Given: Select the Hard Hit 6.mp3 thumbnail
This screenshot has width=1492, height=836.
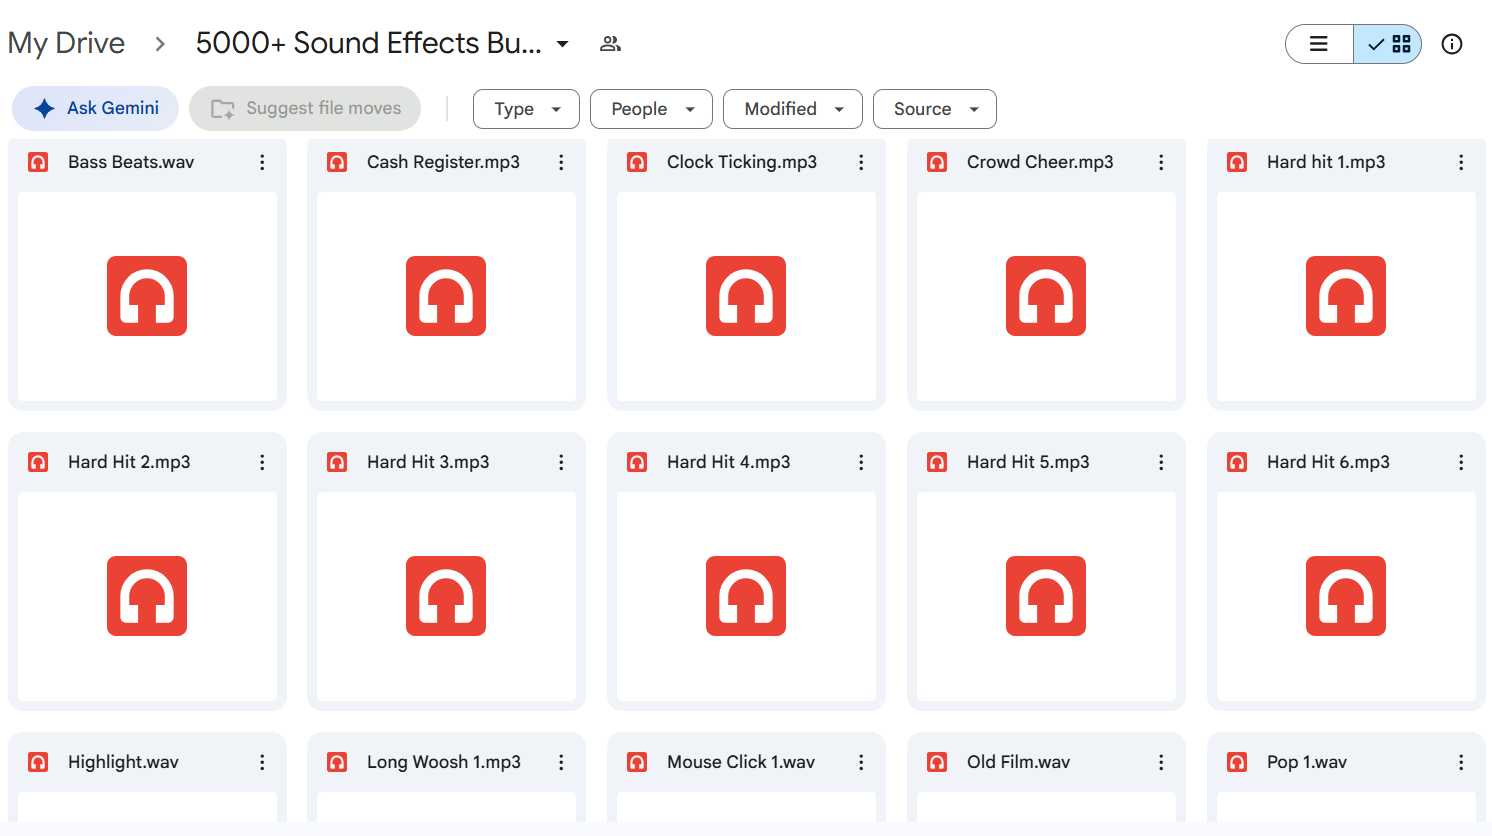Looking at the screenshot, I should click(x=1346, y=596).
